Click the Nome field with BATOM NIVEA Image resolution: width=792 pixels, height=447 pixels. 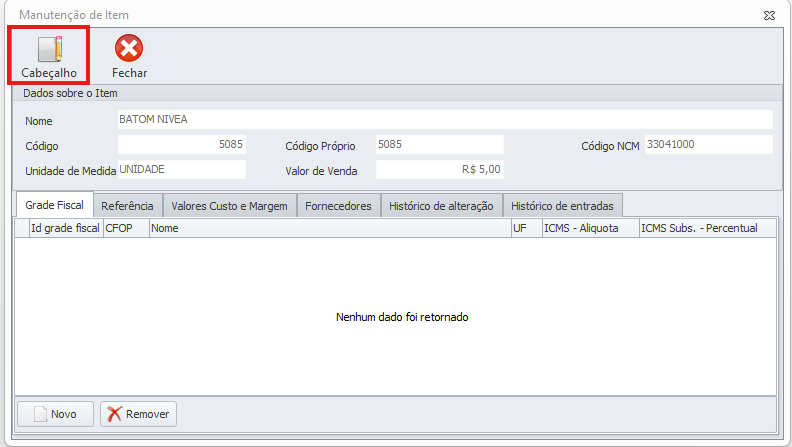(444, 120)
